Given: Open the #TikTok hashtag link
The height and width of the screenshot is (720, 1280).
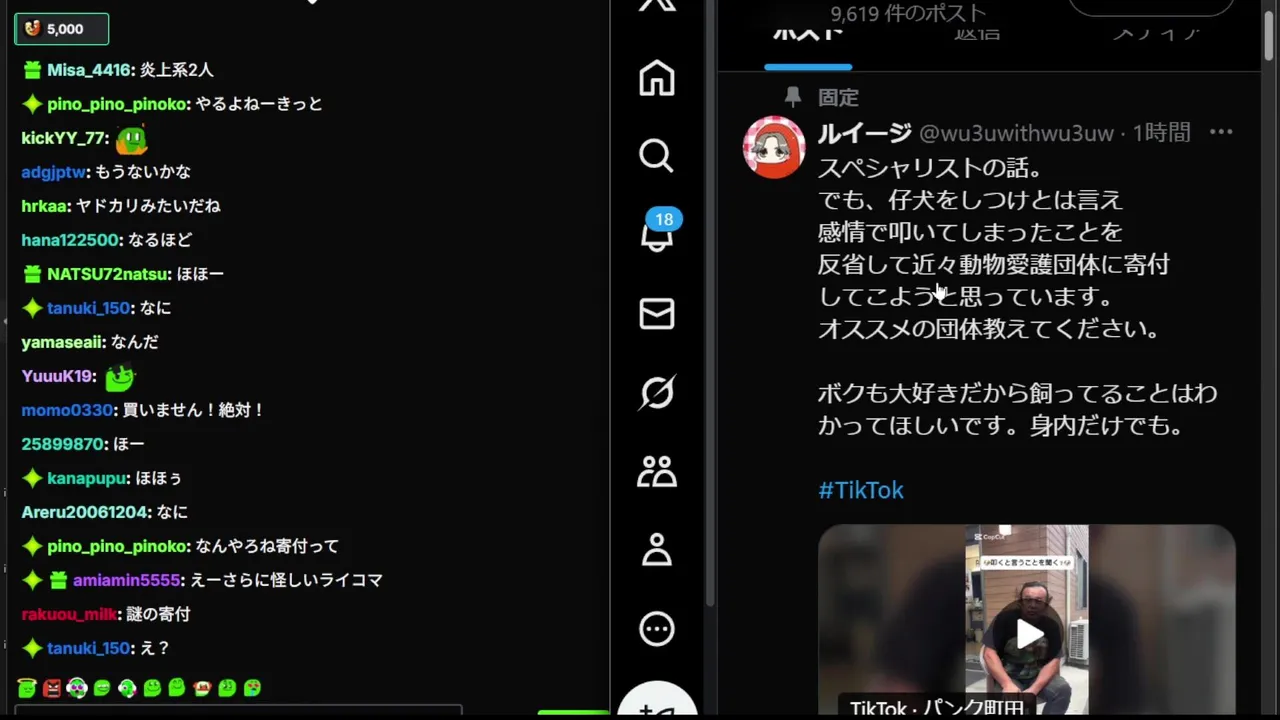Looking at the screenshot, I should [861, 490].
